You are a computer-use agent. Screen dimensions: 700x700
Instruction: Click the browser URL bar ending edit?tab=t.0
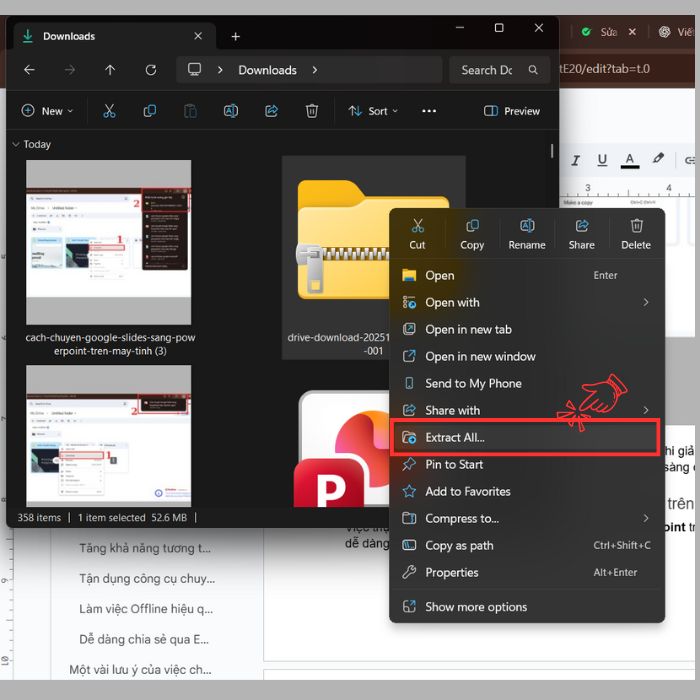[627, 69]
